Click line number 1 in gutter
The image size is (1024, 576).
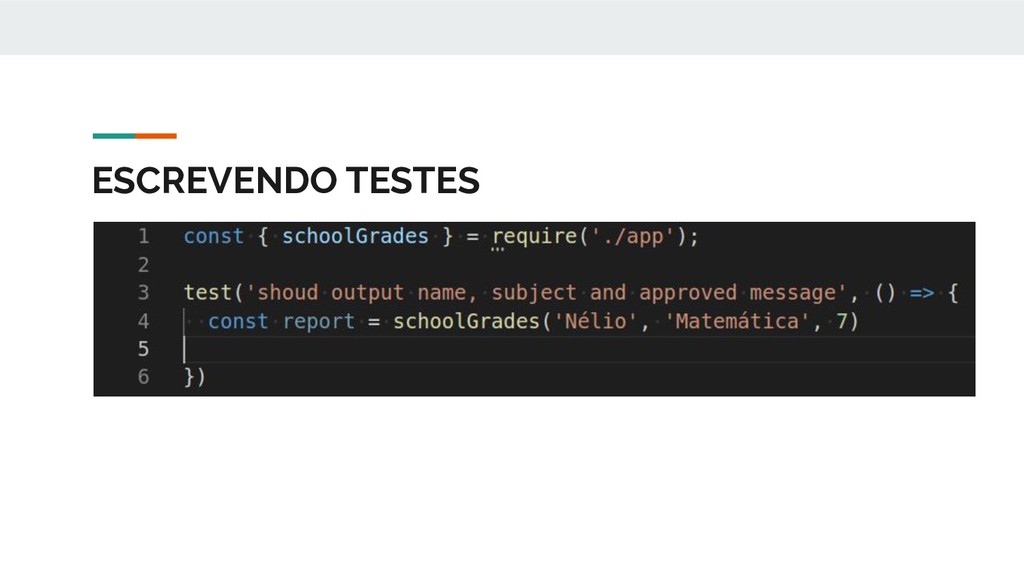click(x=144, y=236)
